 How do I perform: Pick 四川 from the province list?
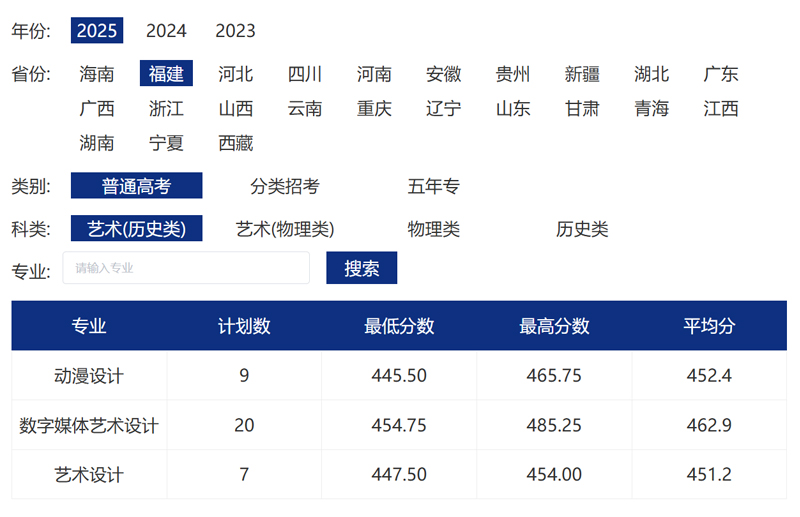click(305, 74)
